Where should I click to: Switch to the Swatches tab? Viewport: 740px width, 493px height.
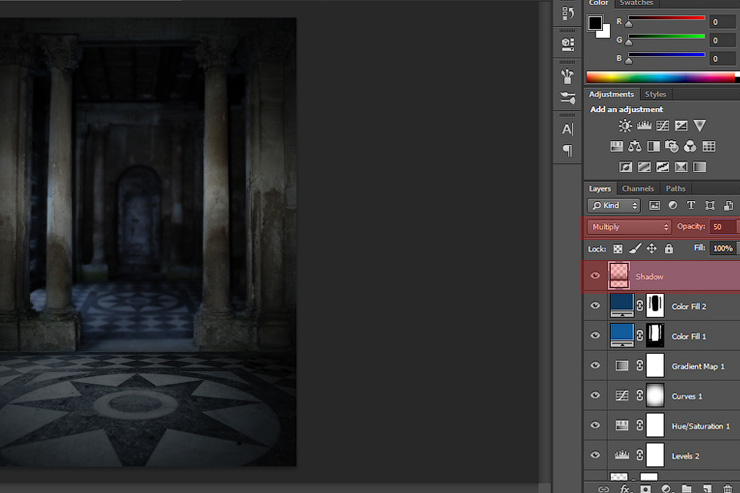[x=636, y=4]
